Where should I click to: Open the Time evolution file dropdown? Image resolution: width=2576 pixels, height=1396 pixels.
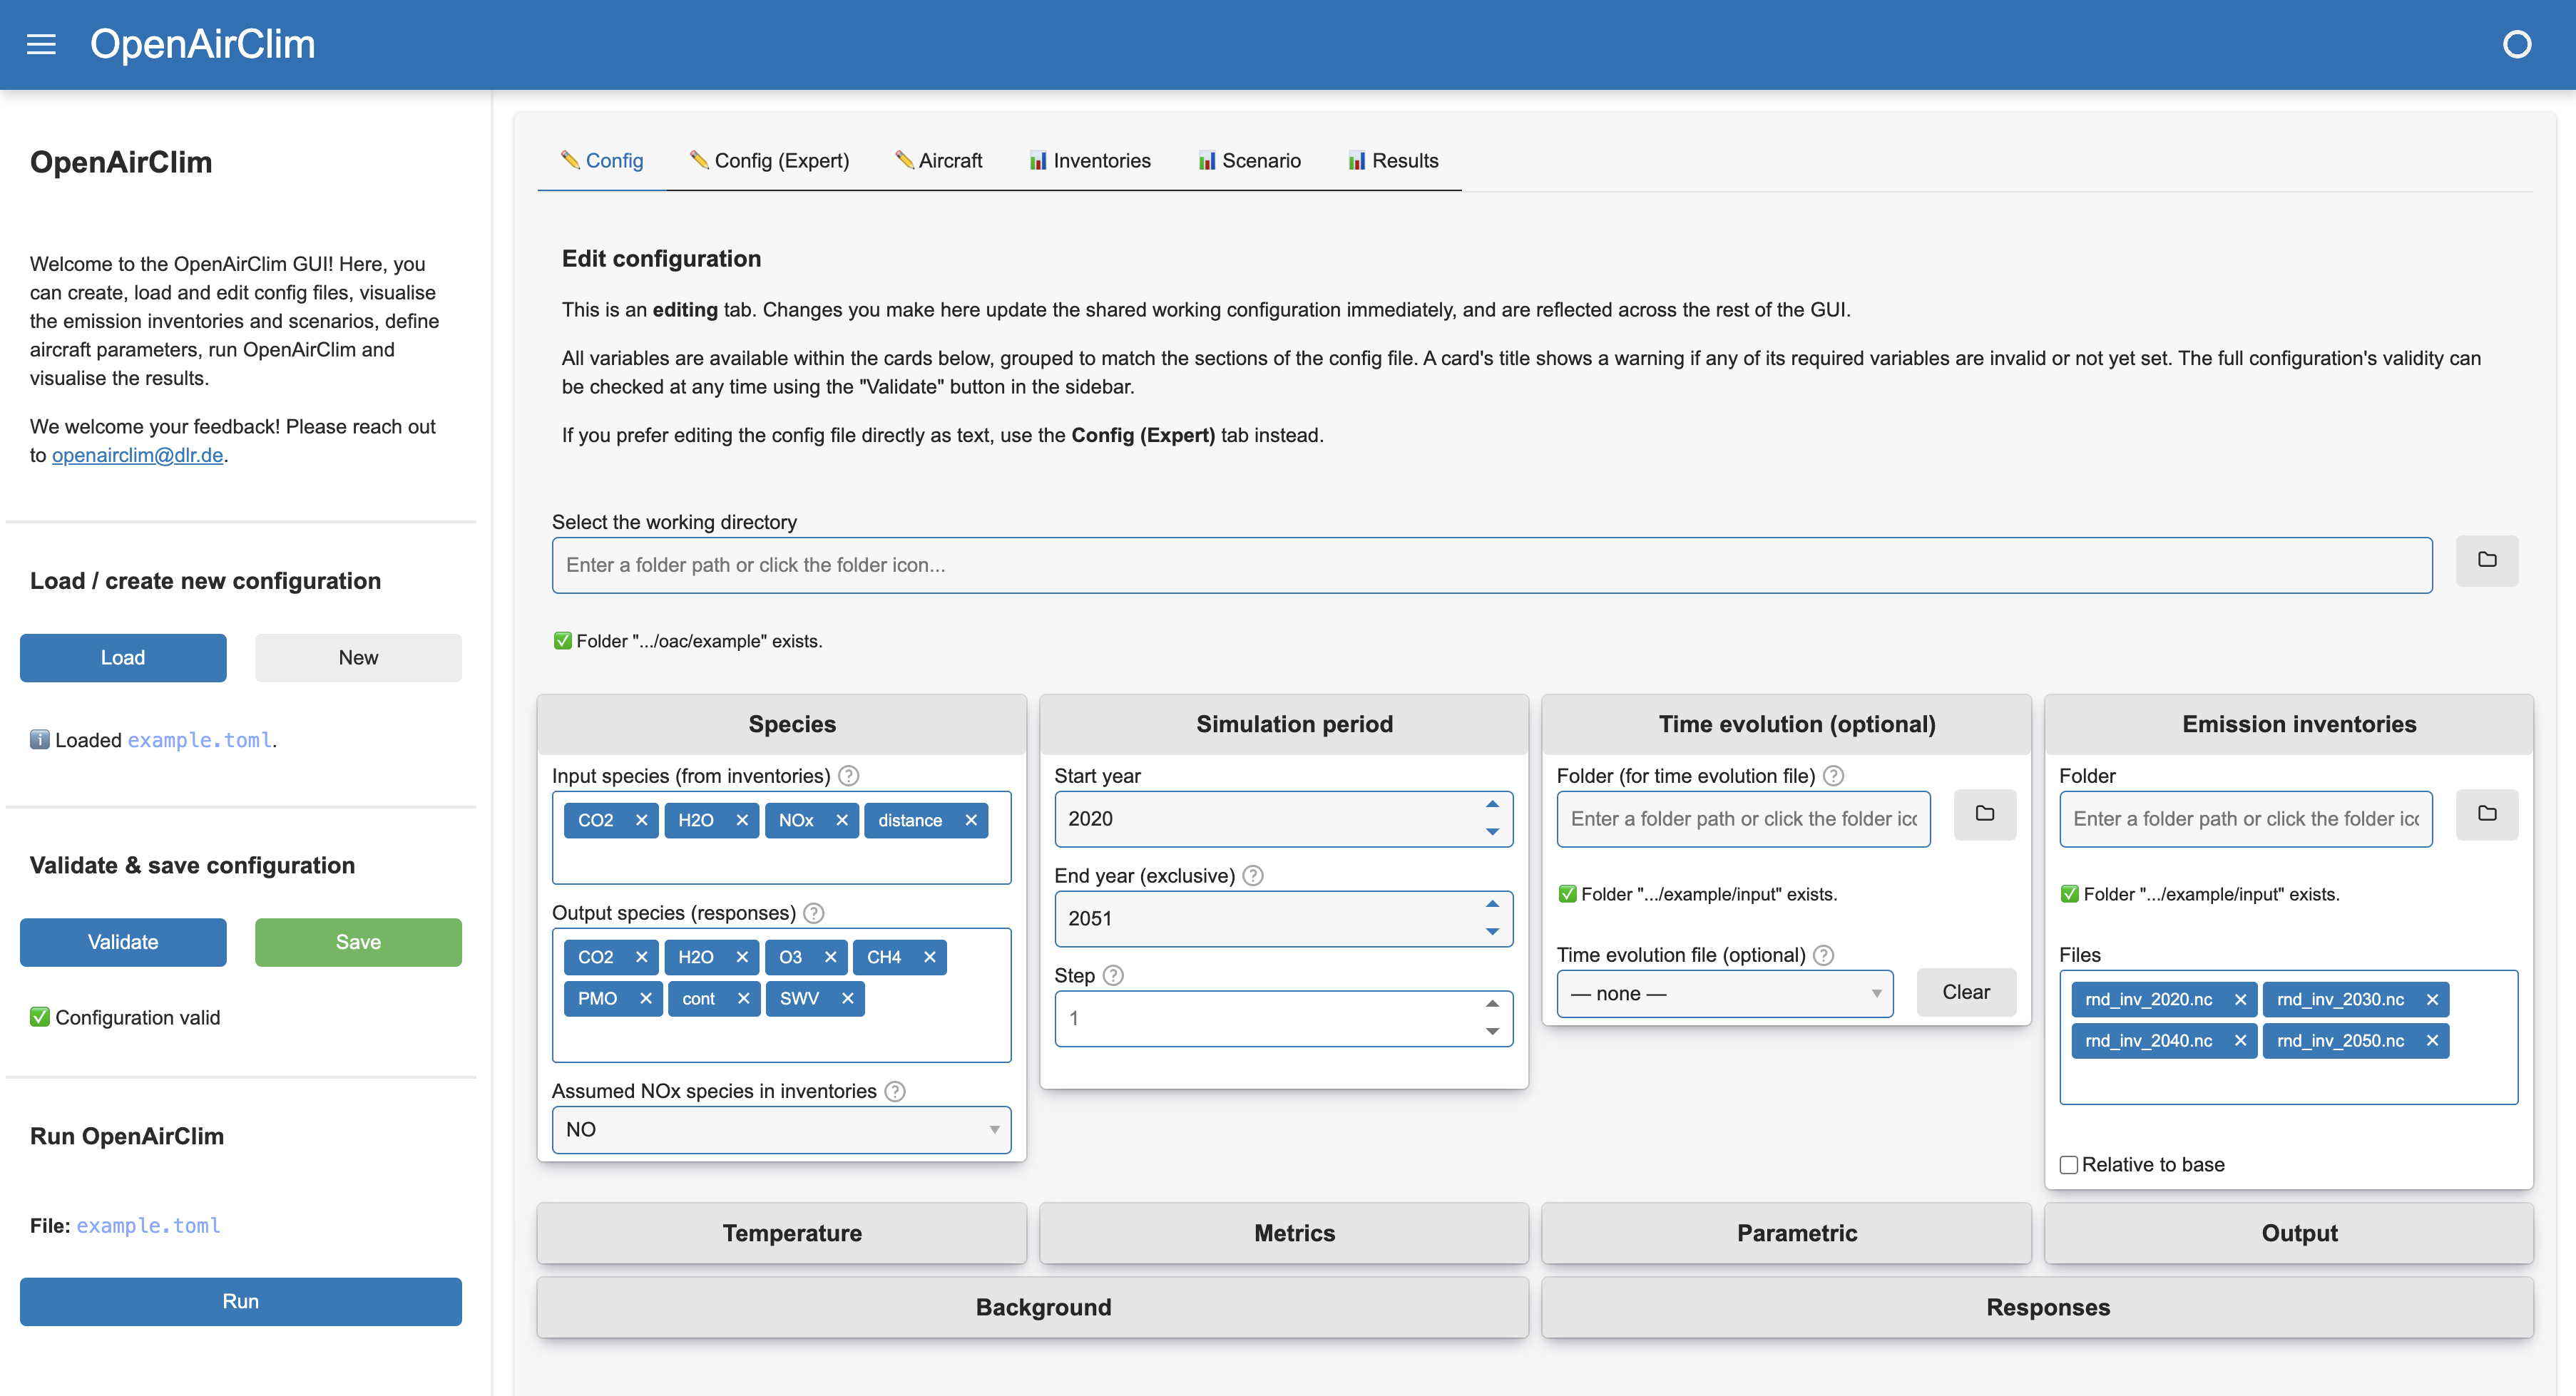click(x=1725, y=994)
